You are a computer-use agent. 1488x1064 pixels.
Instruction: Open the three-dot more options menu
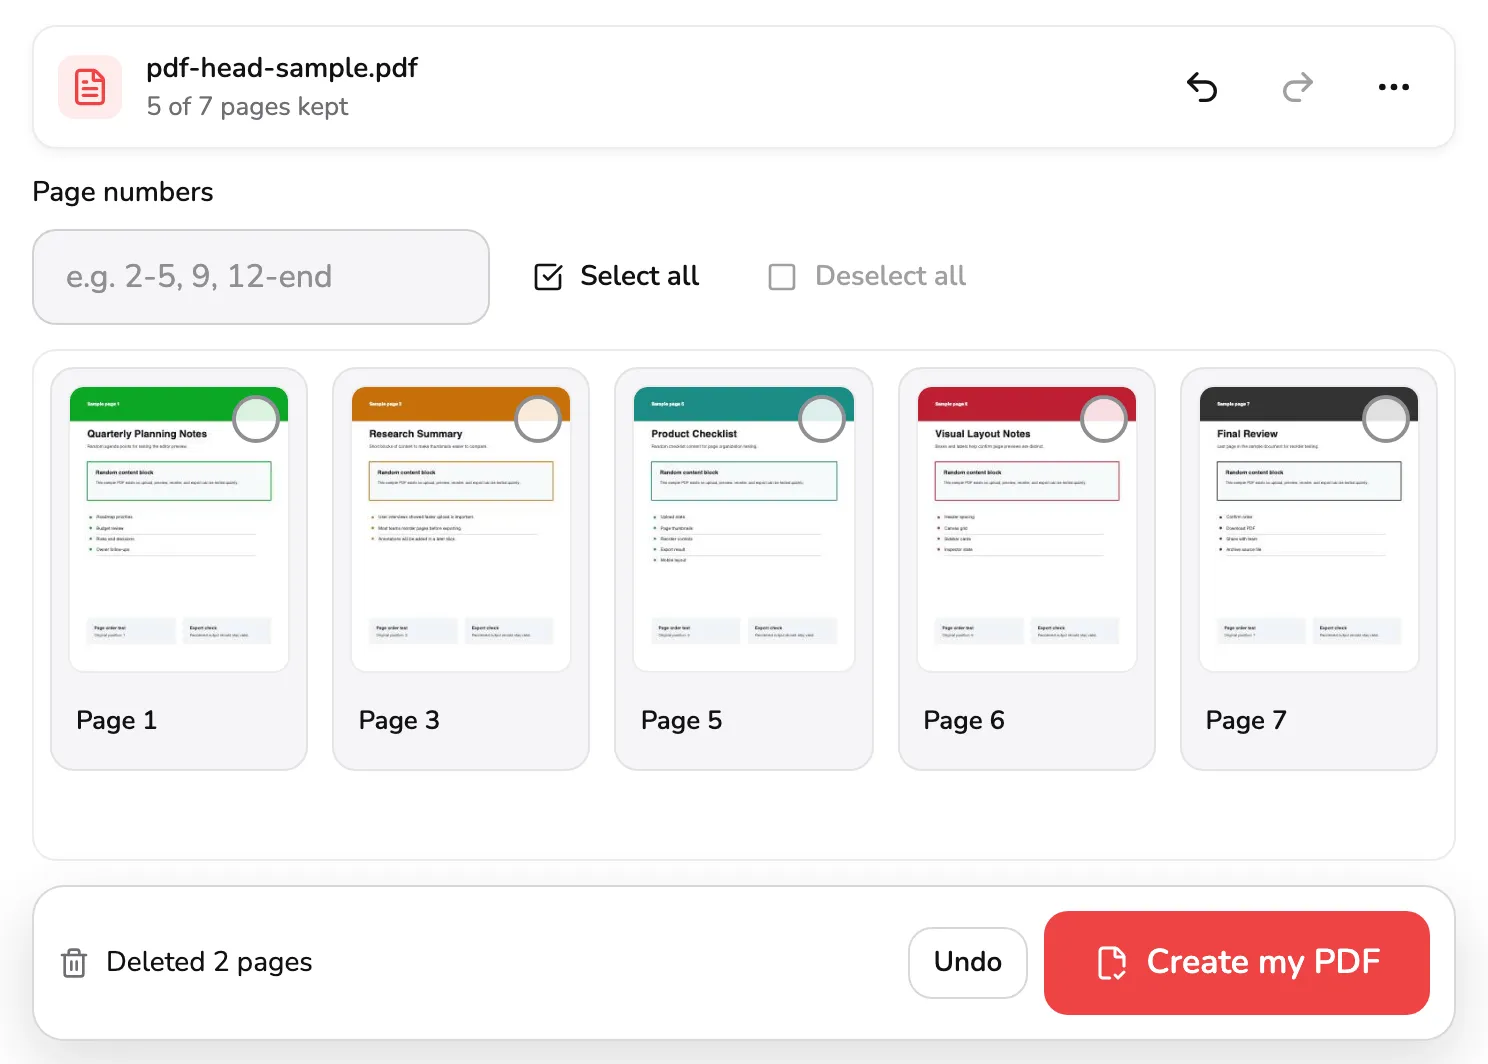pos(1393,88)
